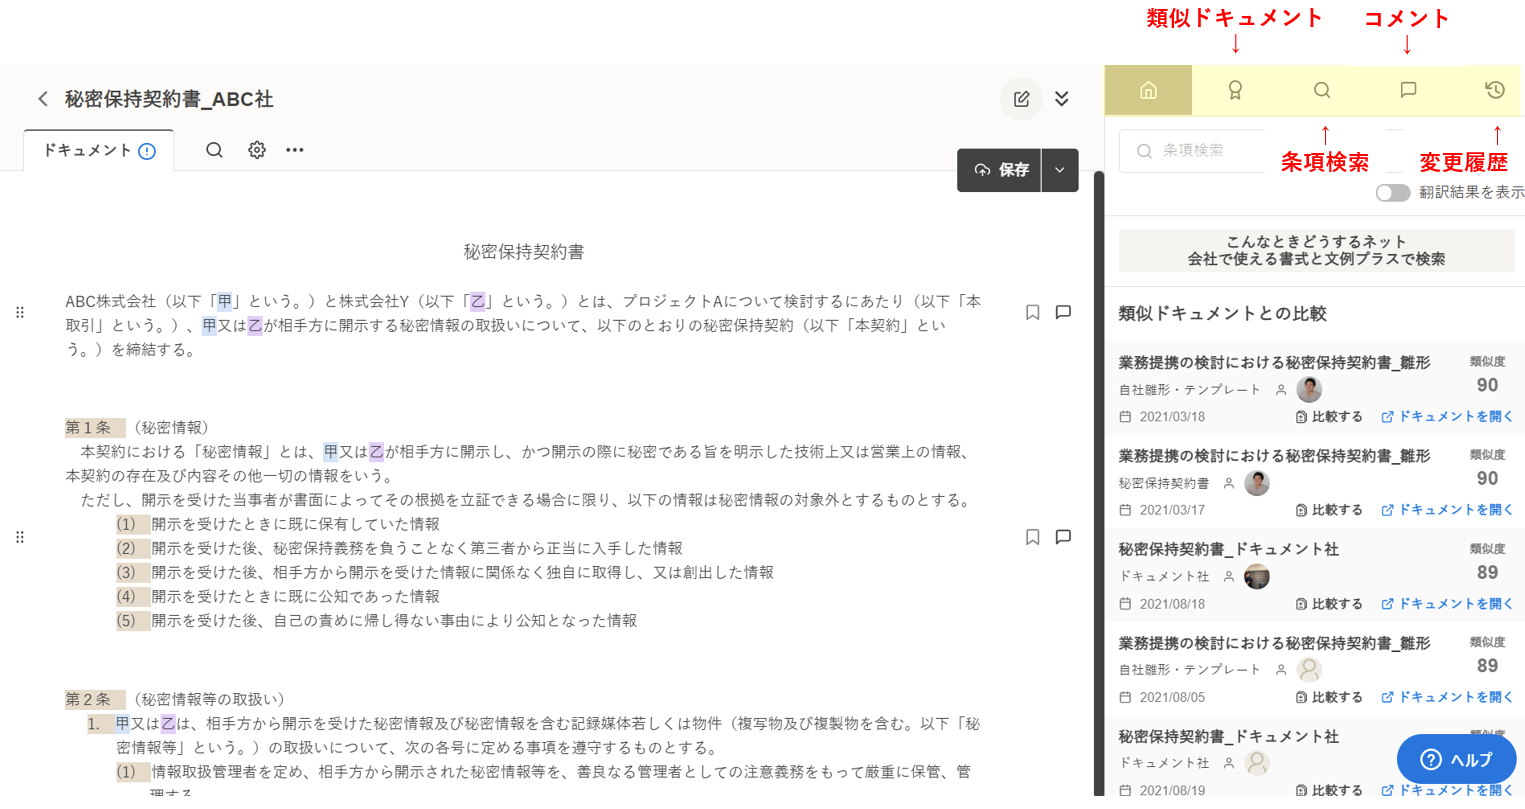Click the back arrow beside the document title
Viewport: 1525px width, 809px height.
pyautogui.click(x=42, y=99)
